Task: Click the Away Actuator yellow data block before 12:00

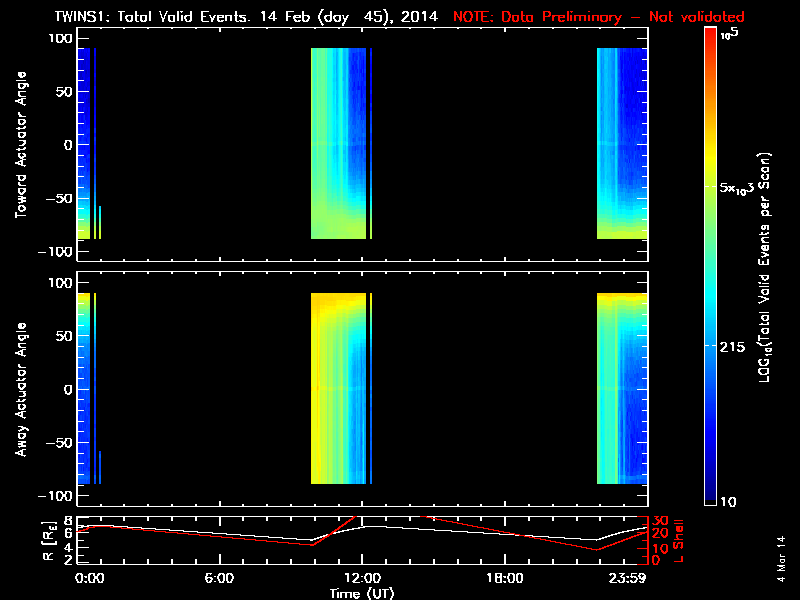Action: click(x=339, y=388)
